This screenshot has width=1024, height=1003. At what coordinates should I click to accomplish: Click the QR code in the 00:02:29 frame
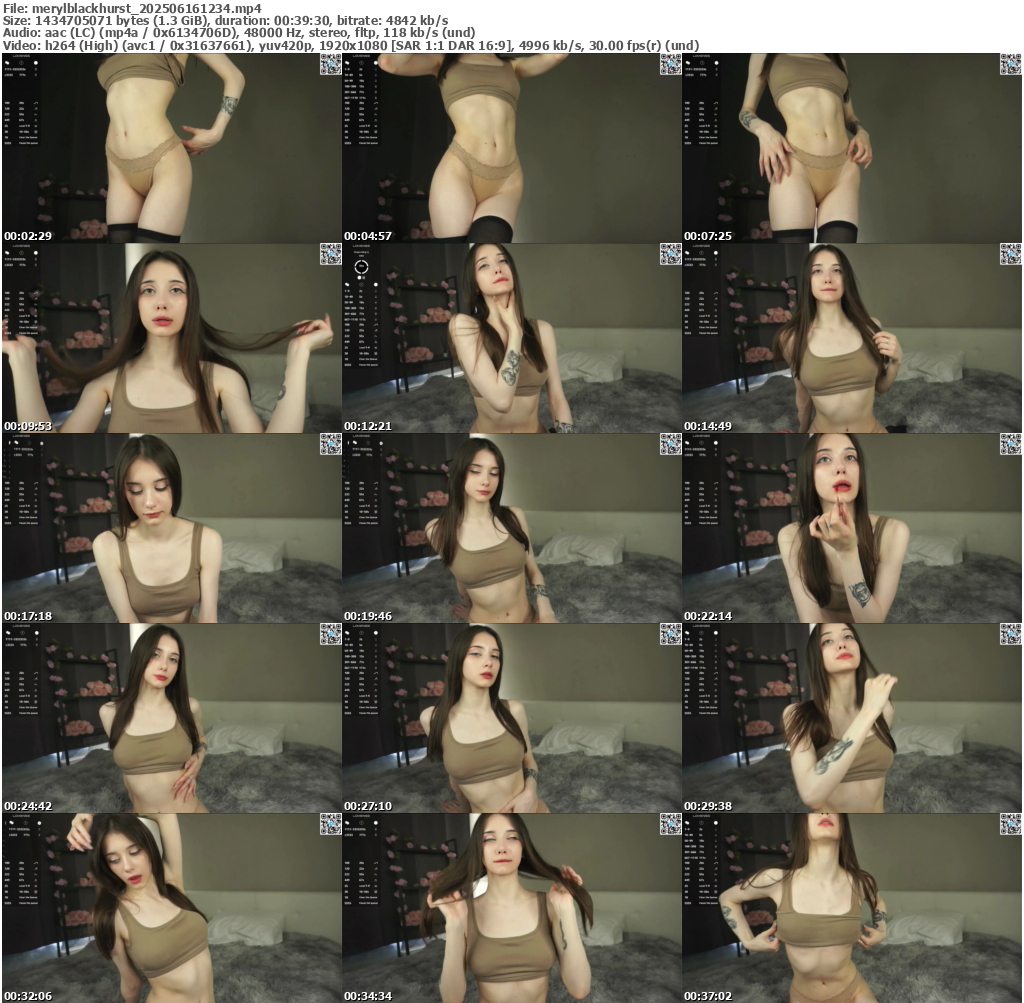point(330,64)
